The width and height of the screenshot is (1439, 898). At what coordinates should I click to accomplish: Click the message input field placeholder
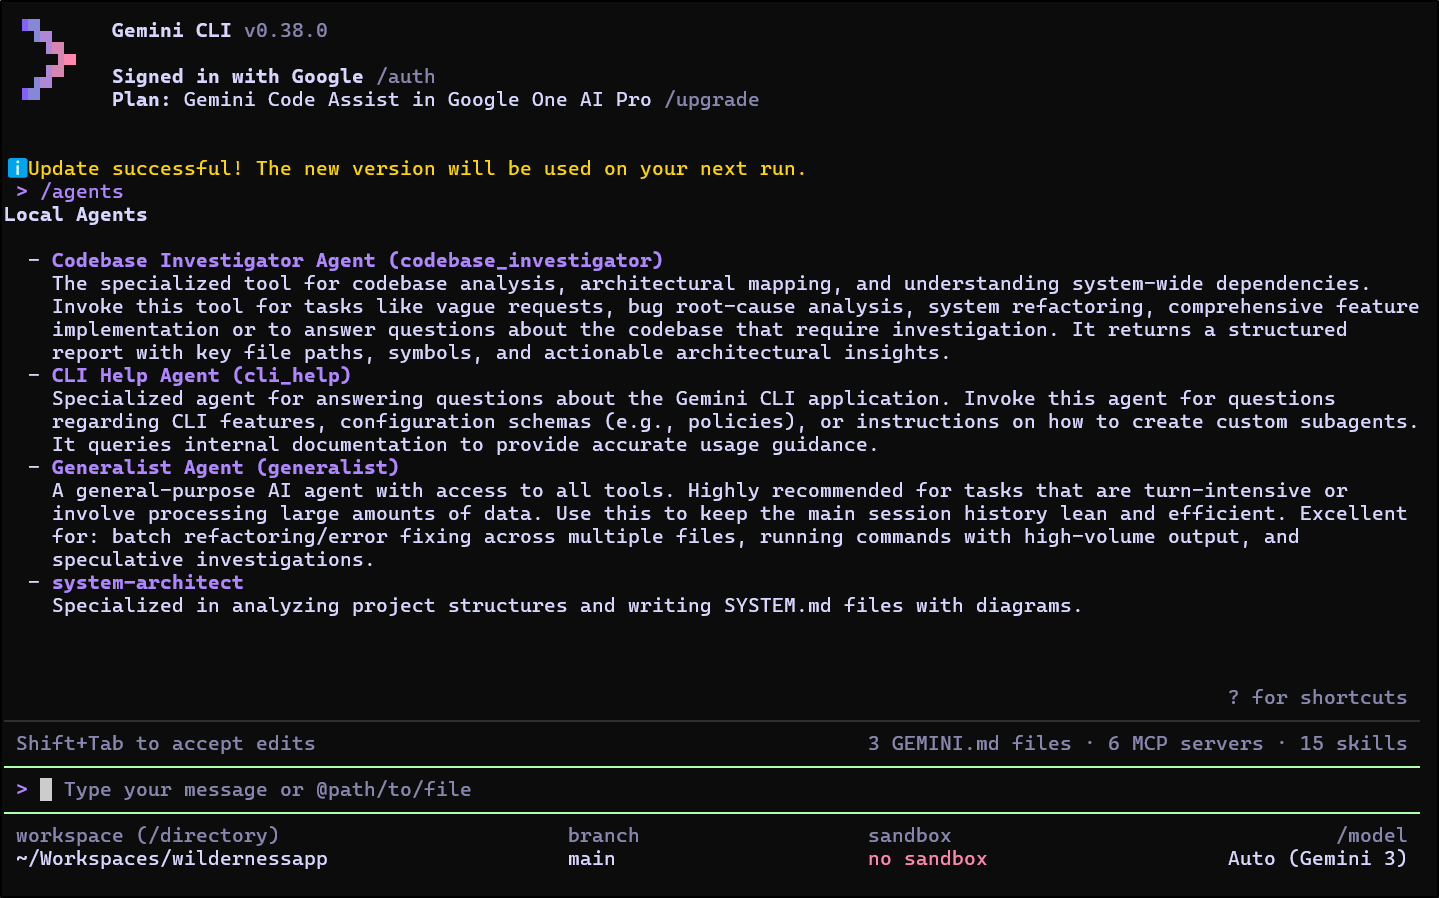[267, 789]
